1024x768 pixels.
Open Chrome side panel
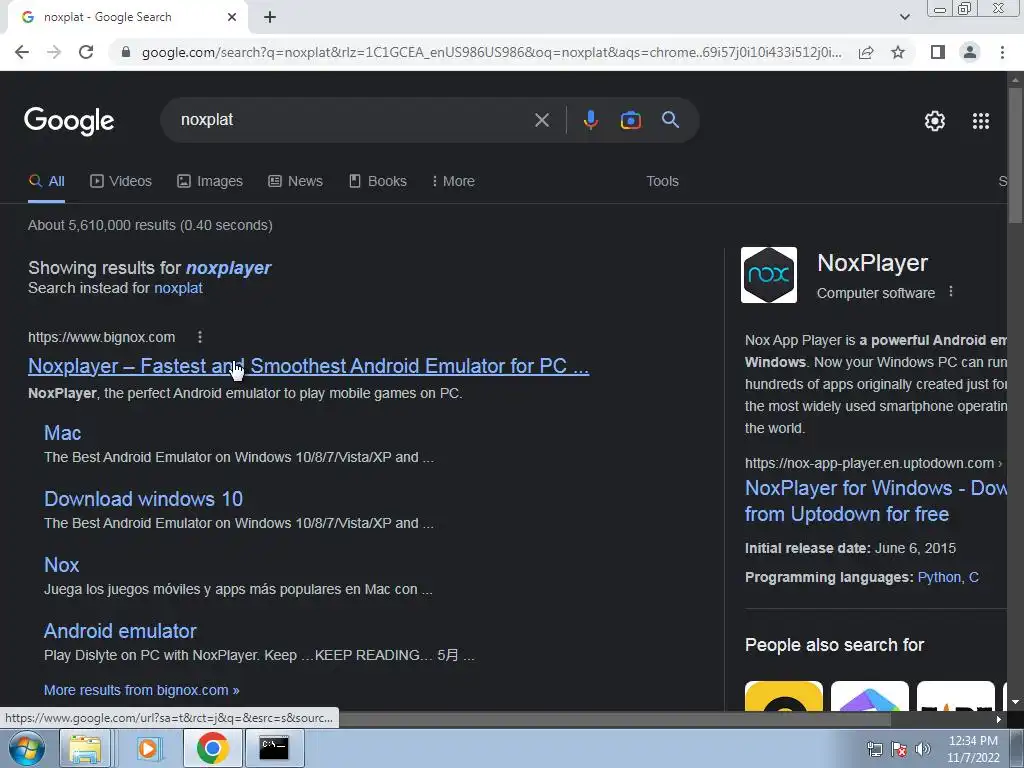click(938, 52)
